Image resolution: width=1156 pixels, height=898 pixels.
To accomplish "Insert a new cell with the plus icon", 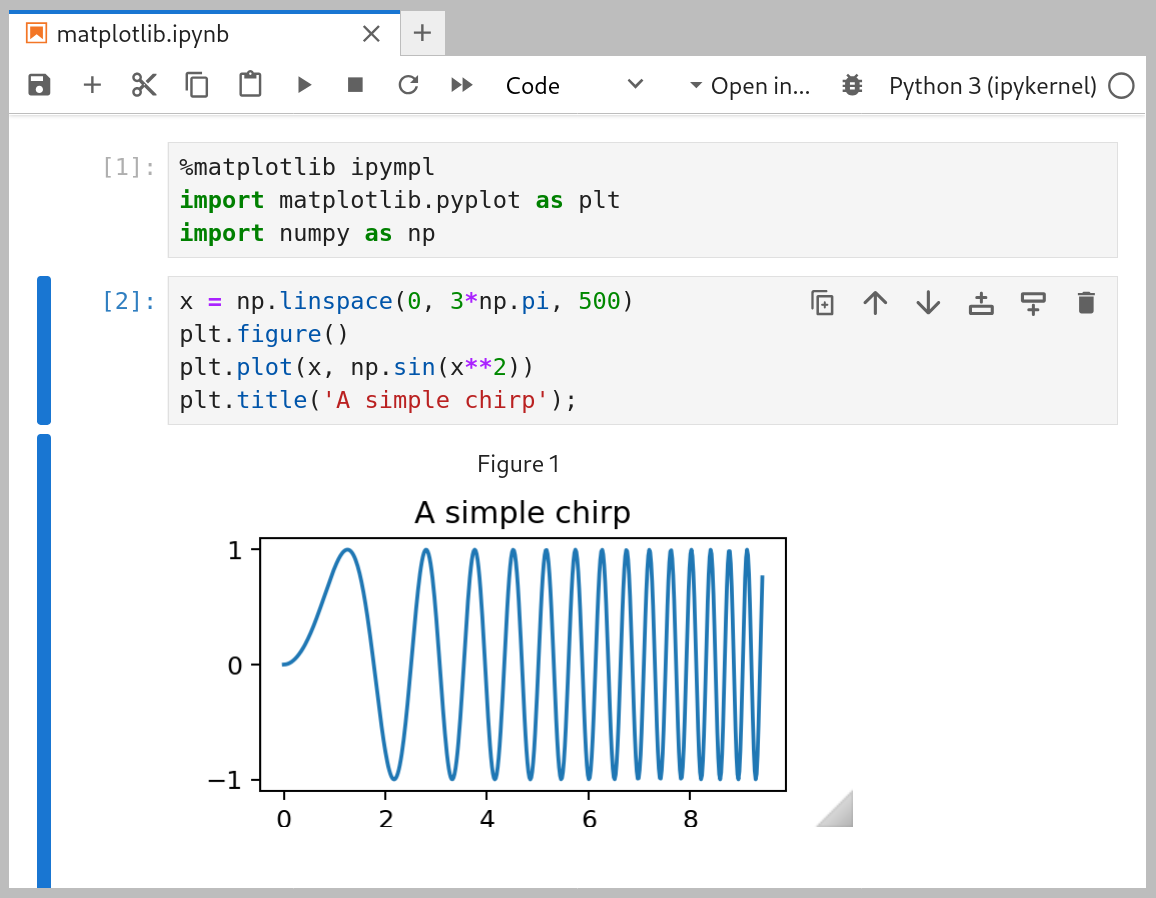I will tap(92, 86).
